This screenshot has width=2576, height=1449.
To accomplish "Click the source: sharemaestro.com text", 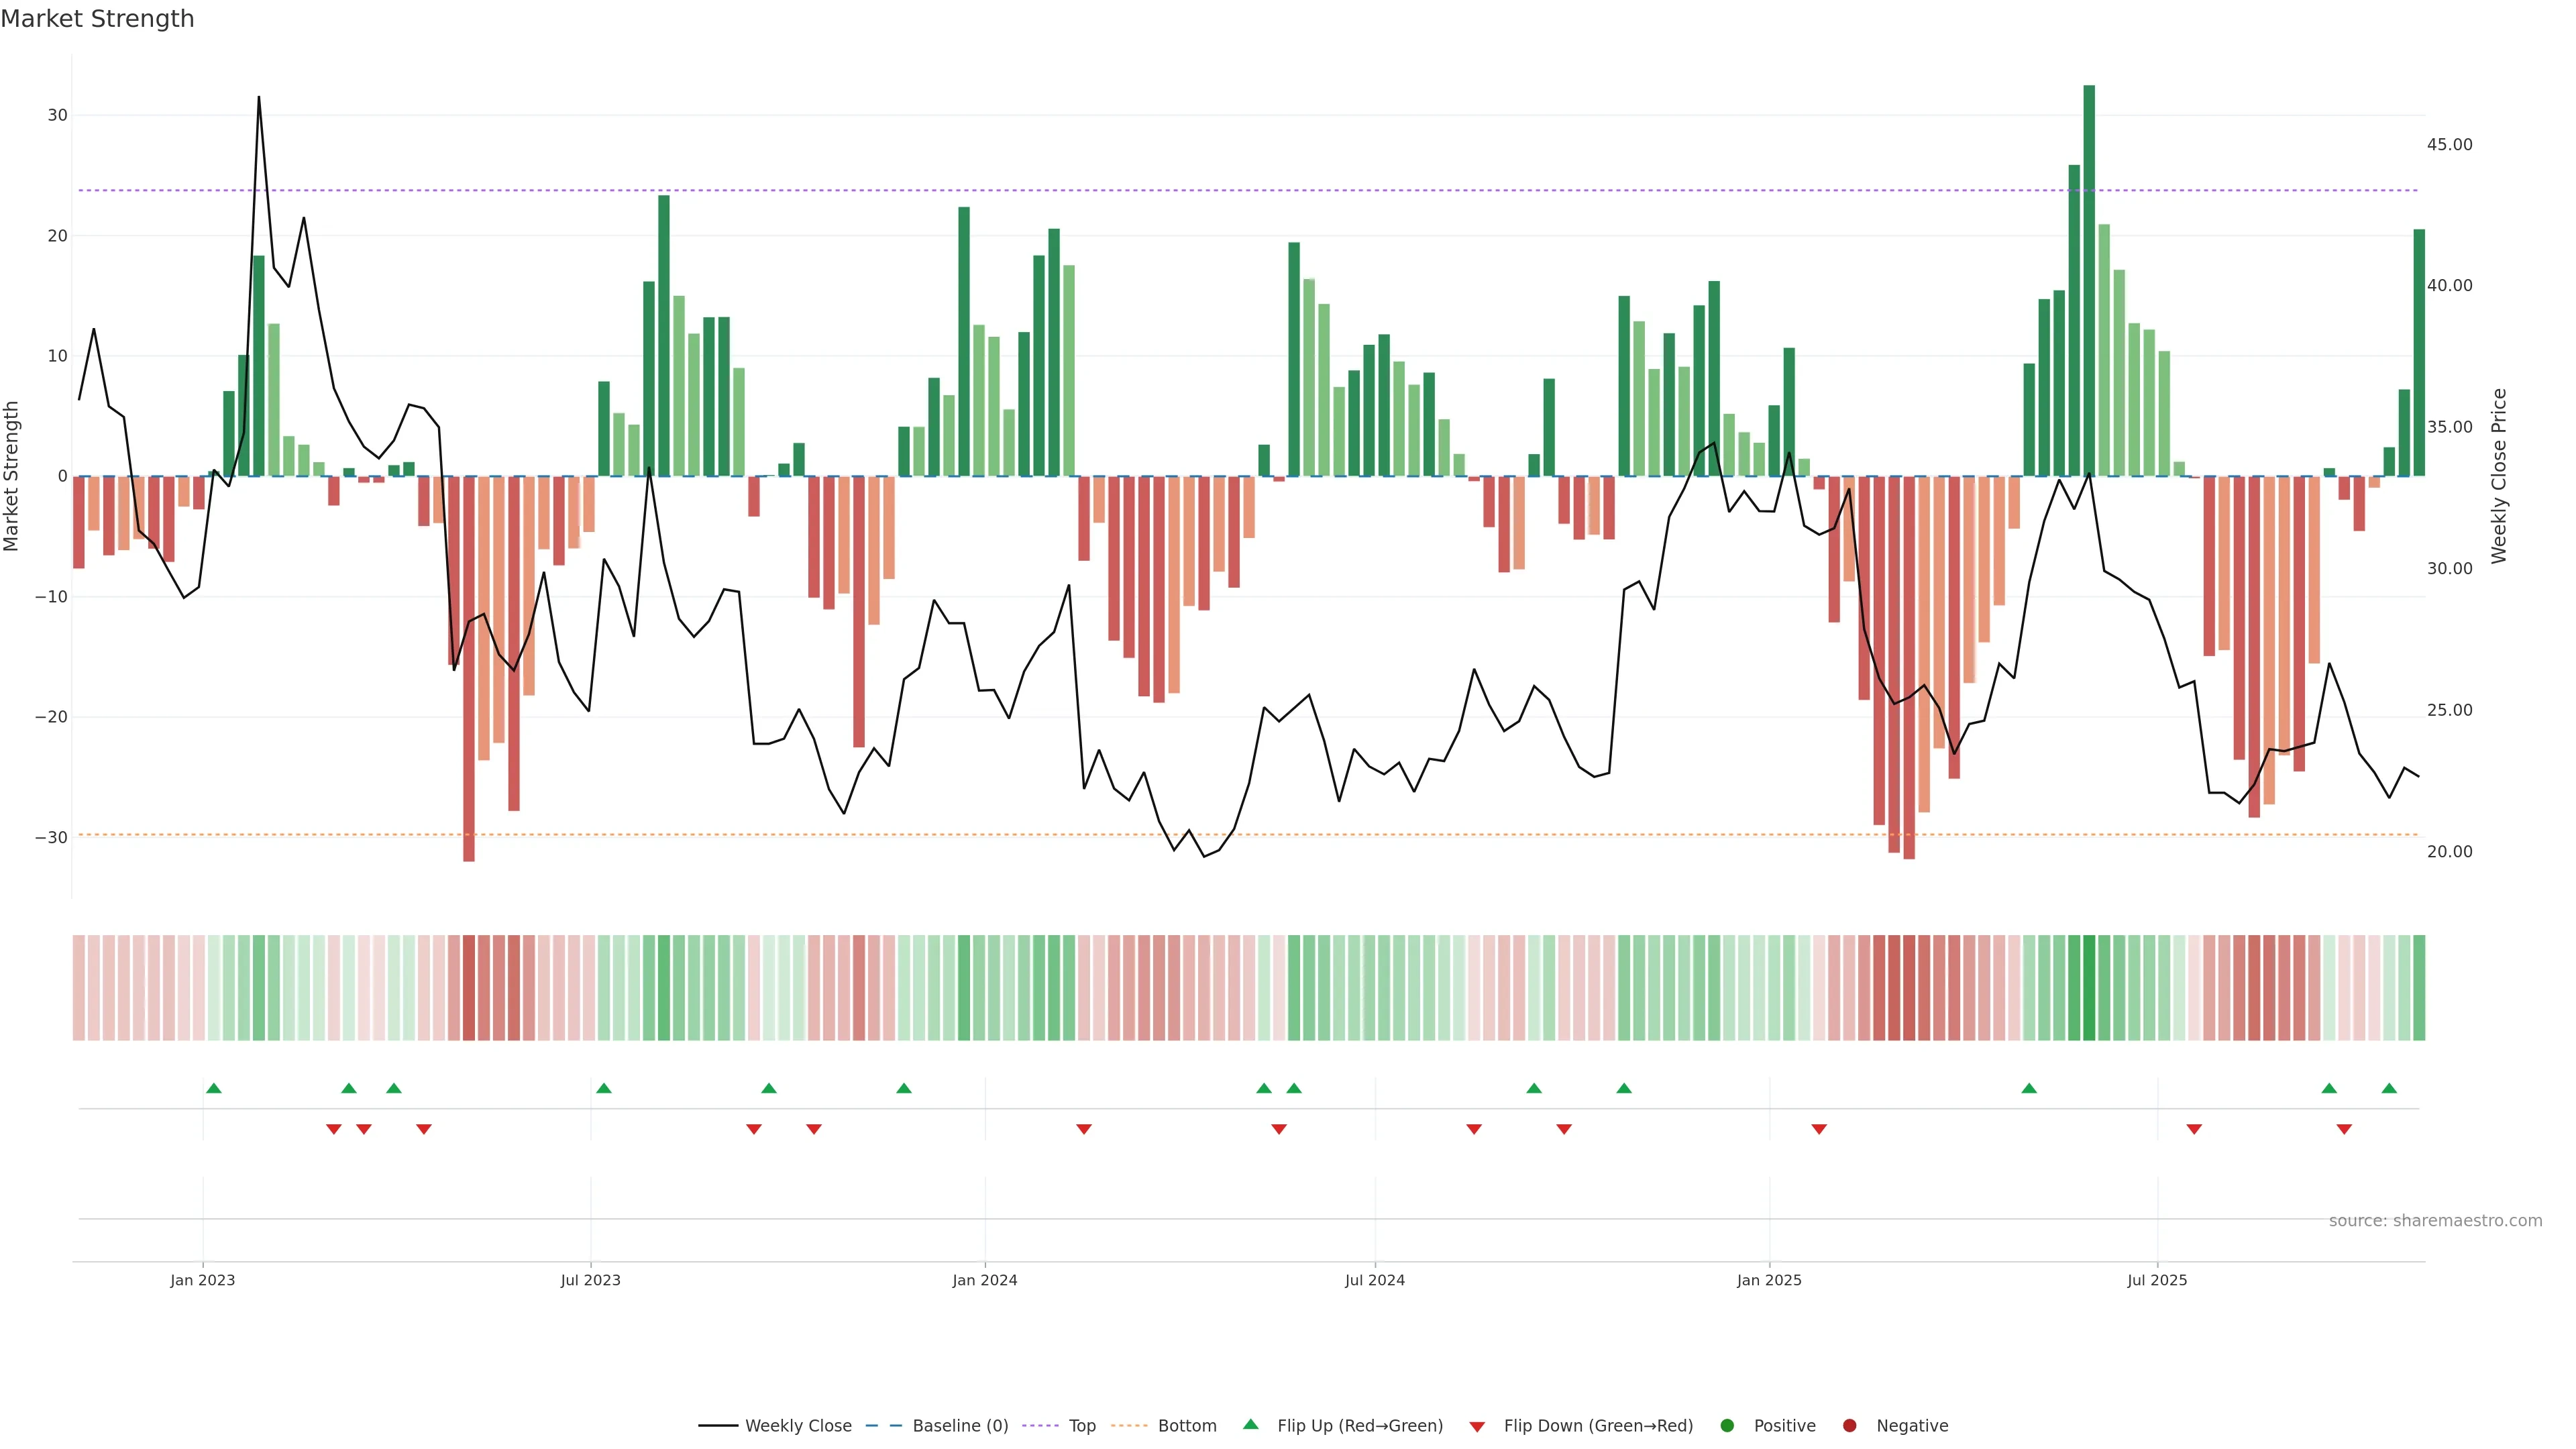I will click(x=2435, y=1221).
